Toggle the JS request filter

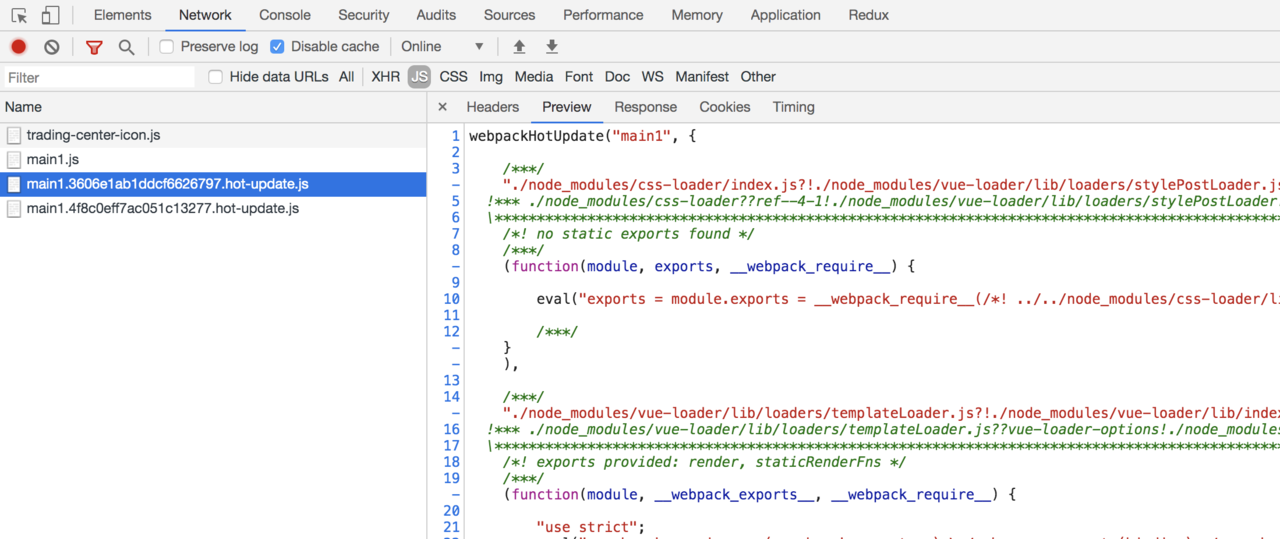419,77
